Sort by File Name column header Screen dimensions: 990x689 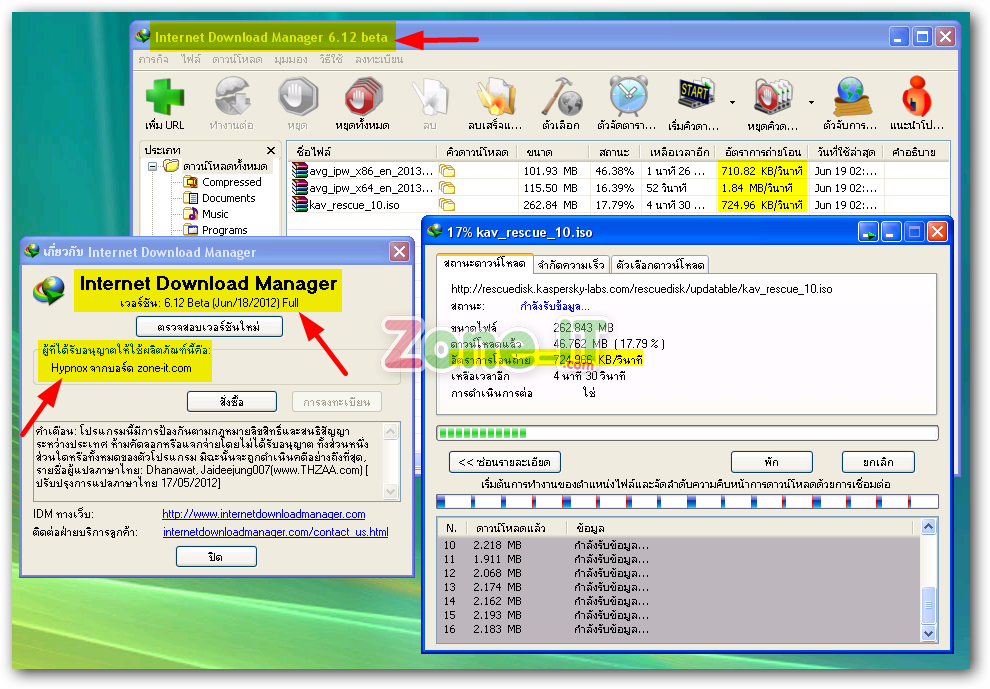tap(362, 152)
